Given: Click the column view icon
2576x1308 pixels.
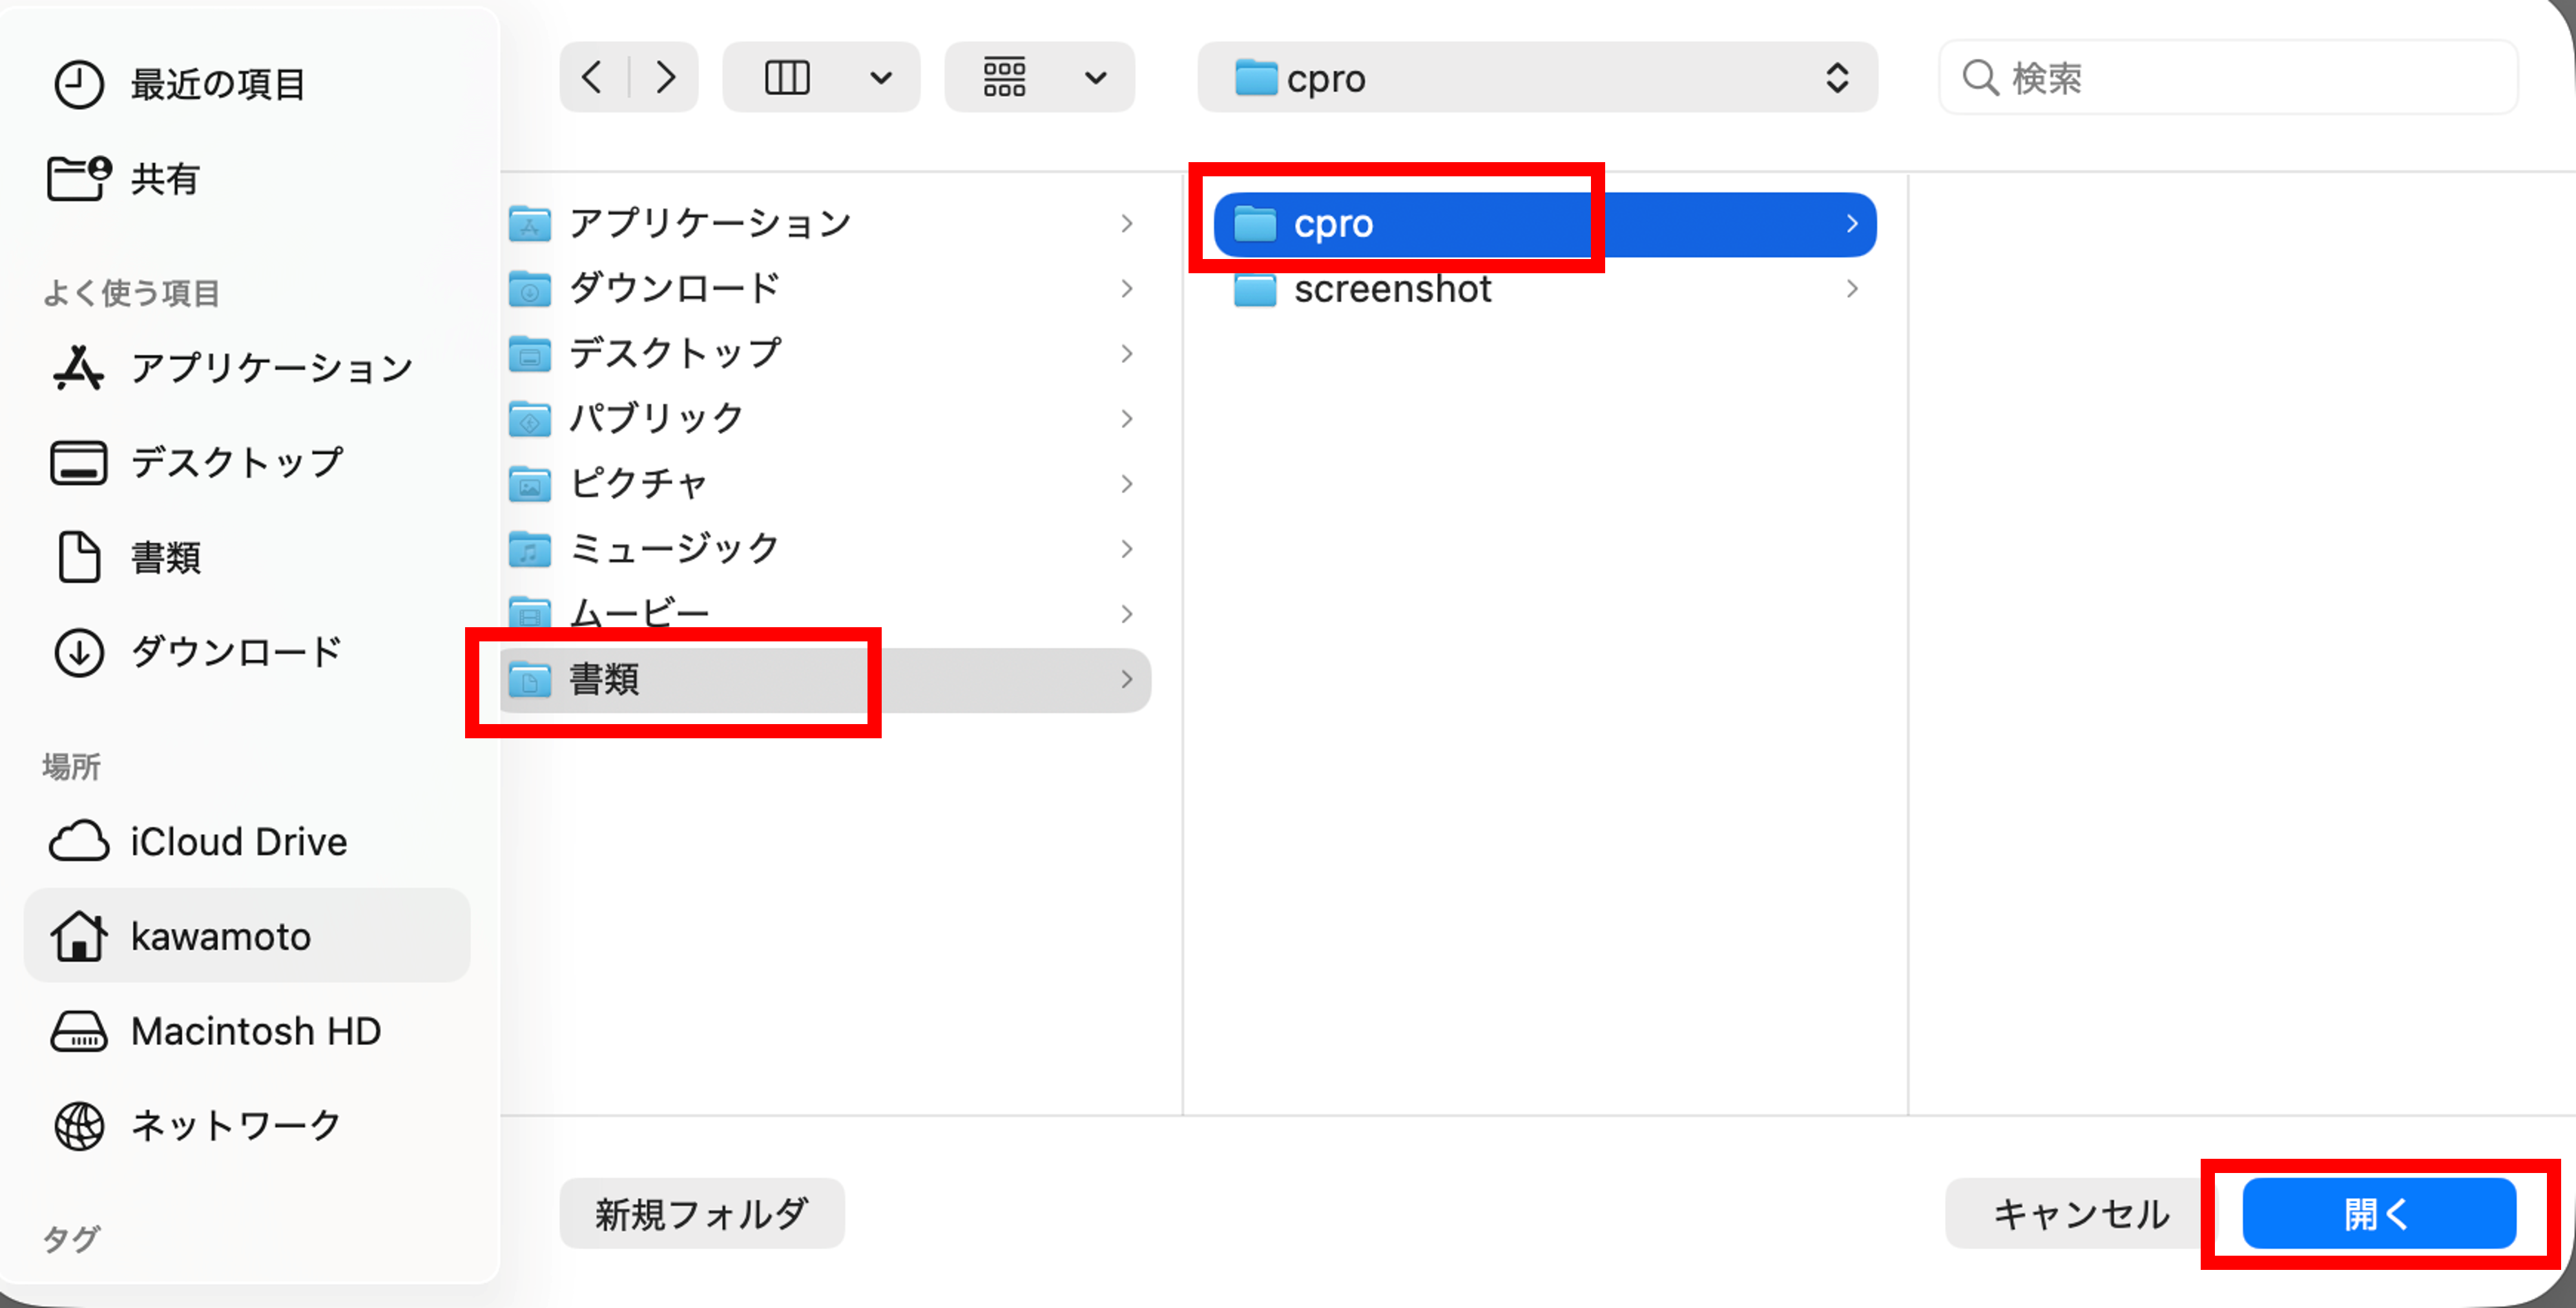Looking at the screenshot, I should tap(787, 77).
